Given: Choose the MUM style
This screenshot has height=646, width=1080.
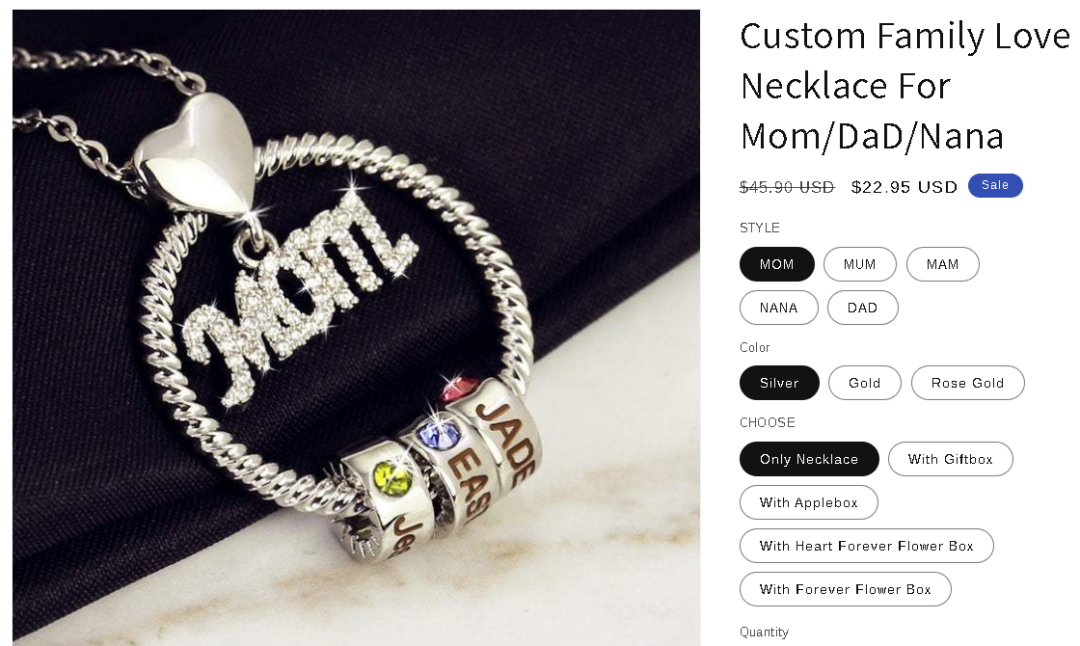Looking at the screenshot, I should (860, 264).
